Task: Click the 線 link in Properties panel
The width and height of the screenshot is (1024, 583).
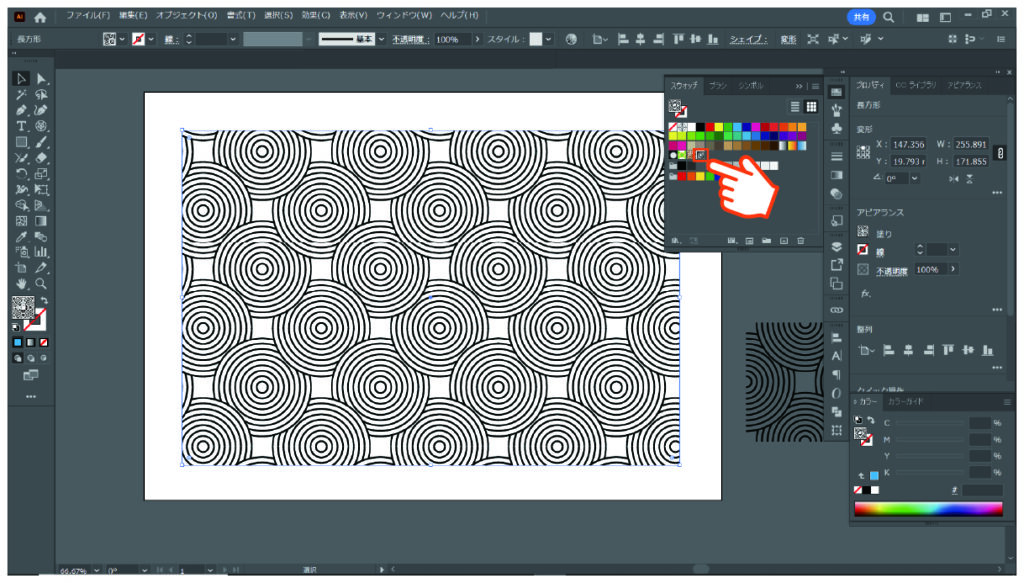Action: click(x=880, y=253)
